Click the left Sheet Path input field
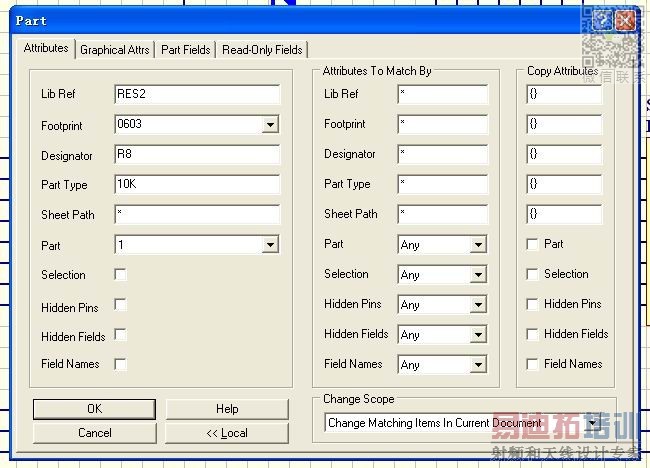Image resolution: width=650 pixels, height=468 pixels. coord(197,214)
